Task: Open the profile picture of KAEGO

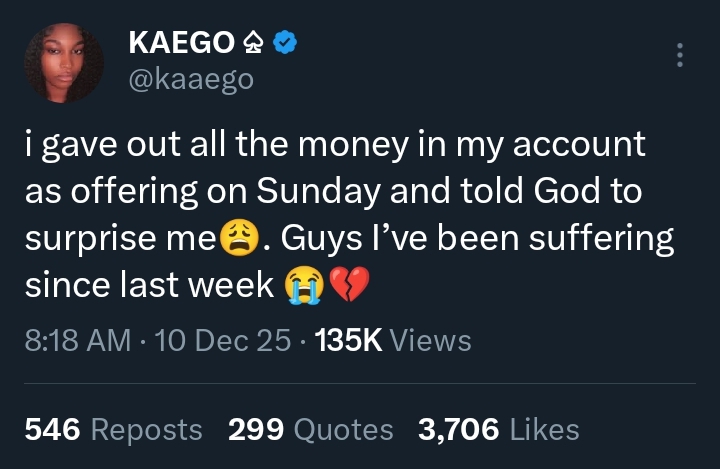Action: (x=64, y=63)
